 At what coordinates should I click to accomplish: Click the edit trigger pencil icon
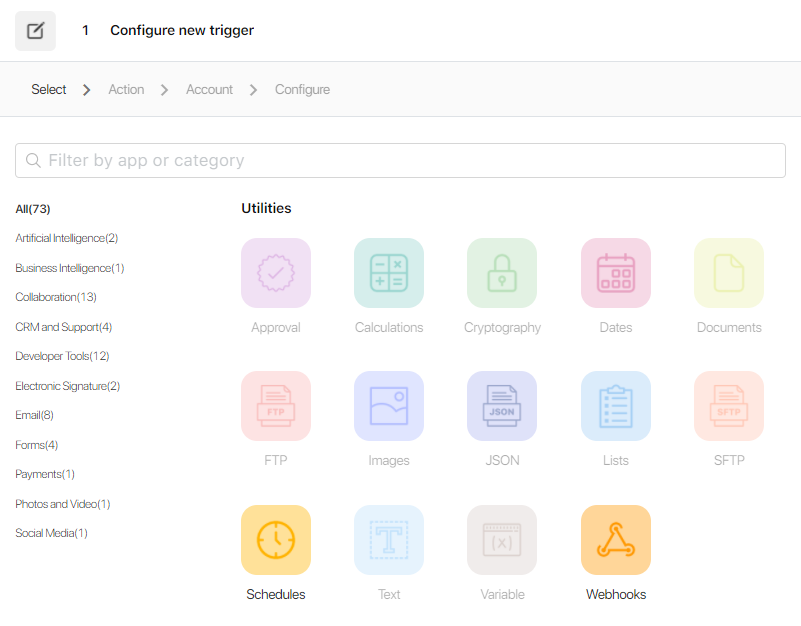click(x=35, y=31)
